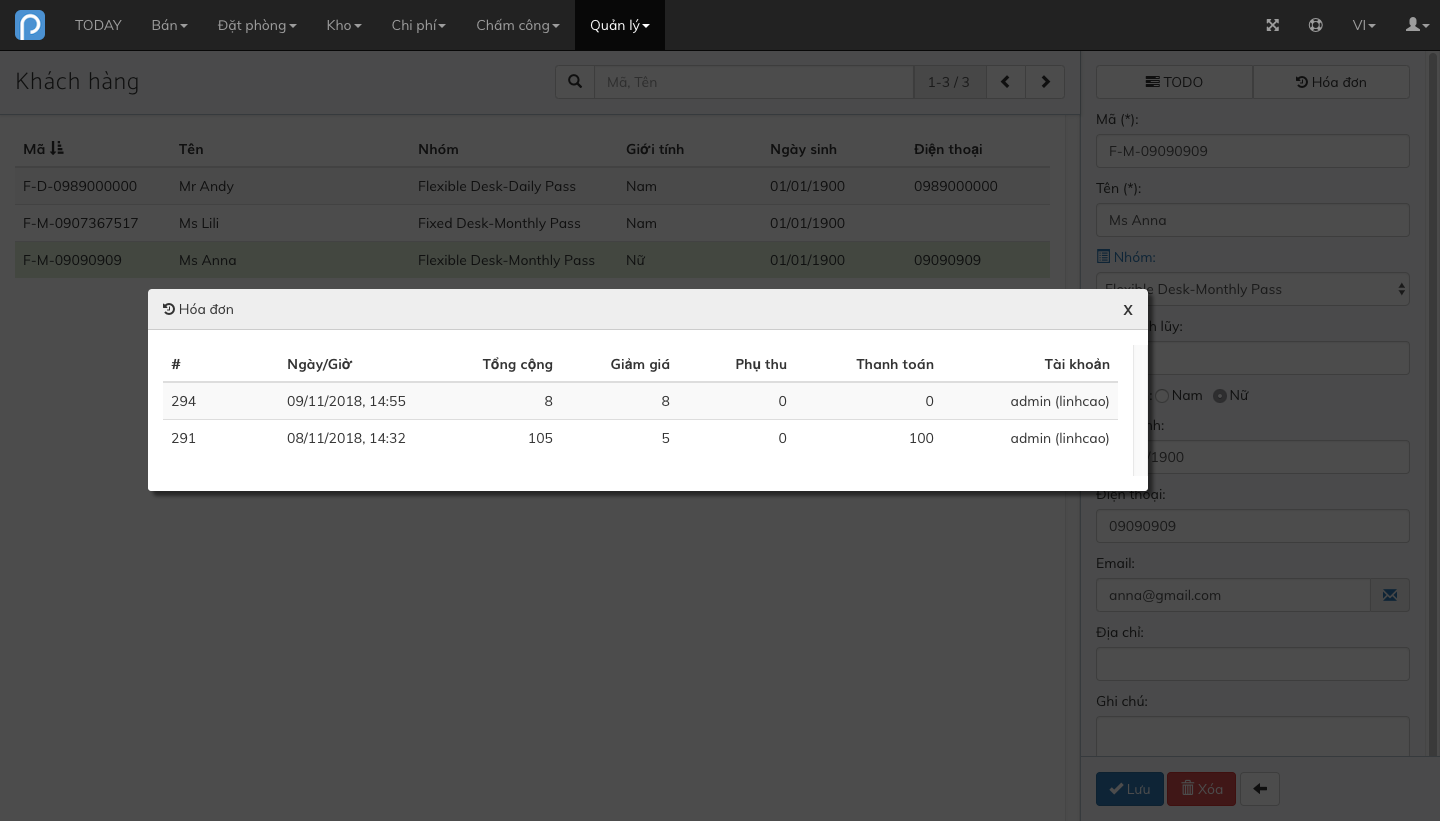The image size is (1440, 821).
Task: Open the Kho menu
Action: 344,25
